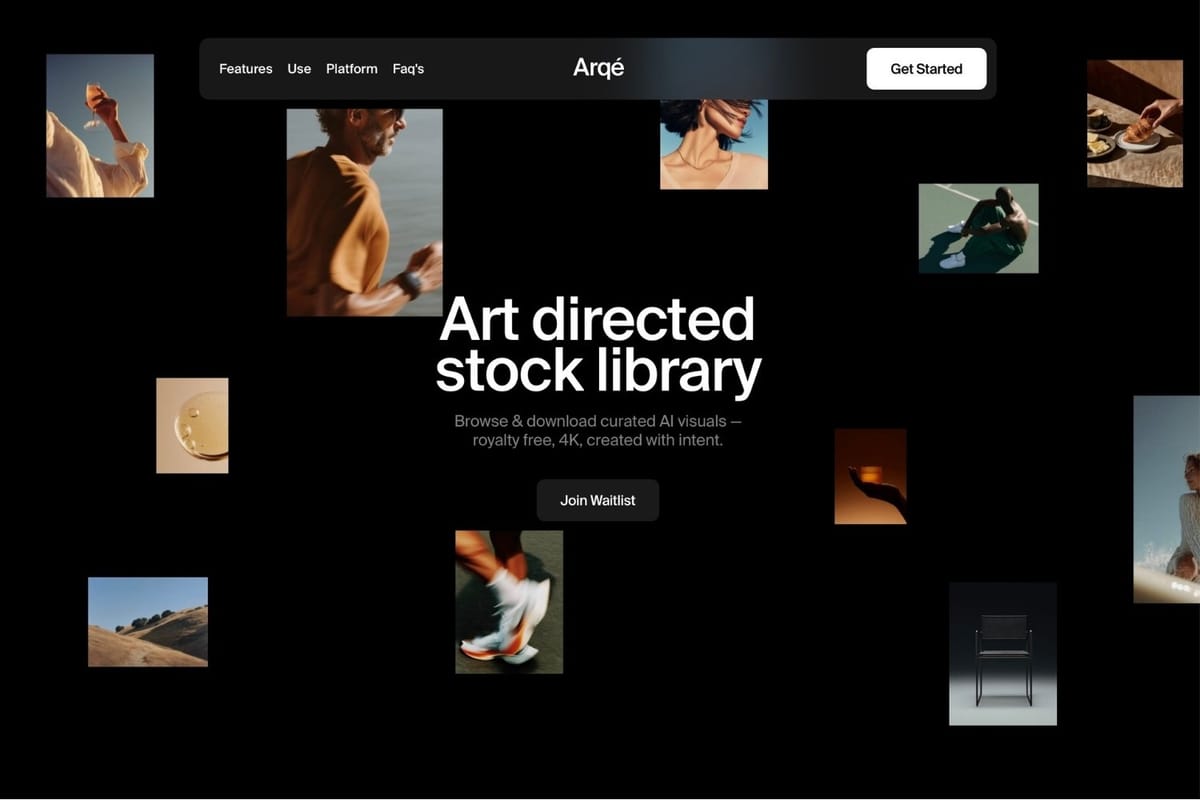Click the Arqé logo

coord(598,68)
